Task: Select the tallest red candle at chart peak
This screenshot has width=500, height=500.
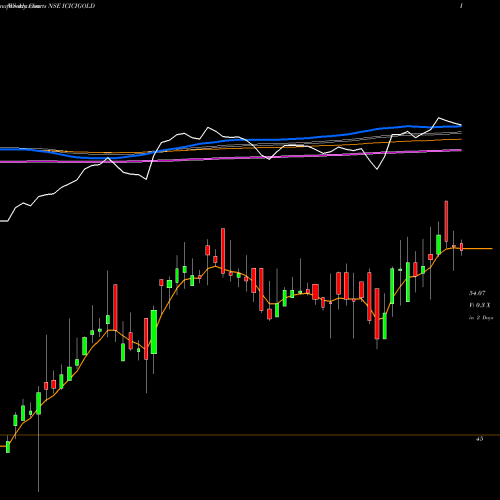Action: coord(446,221)
